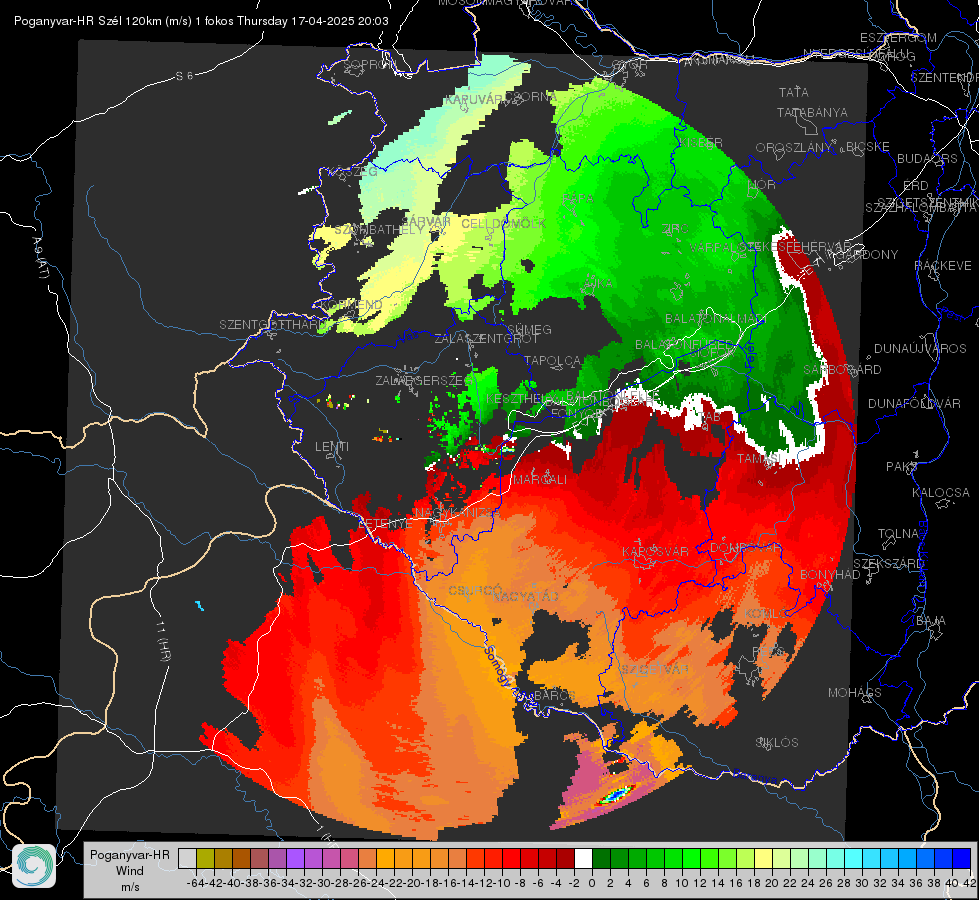Click the LETENYE city label
This screenshot has height=900, width=979.
click(385, 524)
